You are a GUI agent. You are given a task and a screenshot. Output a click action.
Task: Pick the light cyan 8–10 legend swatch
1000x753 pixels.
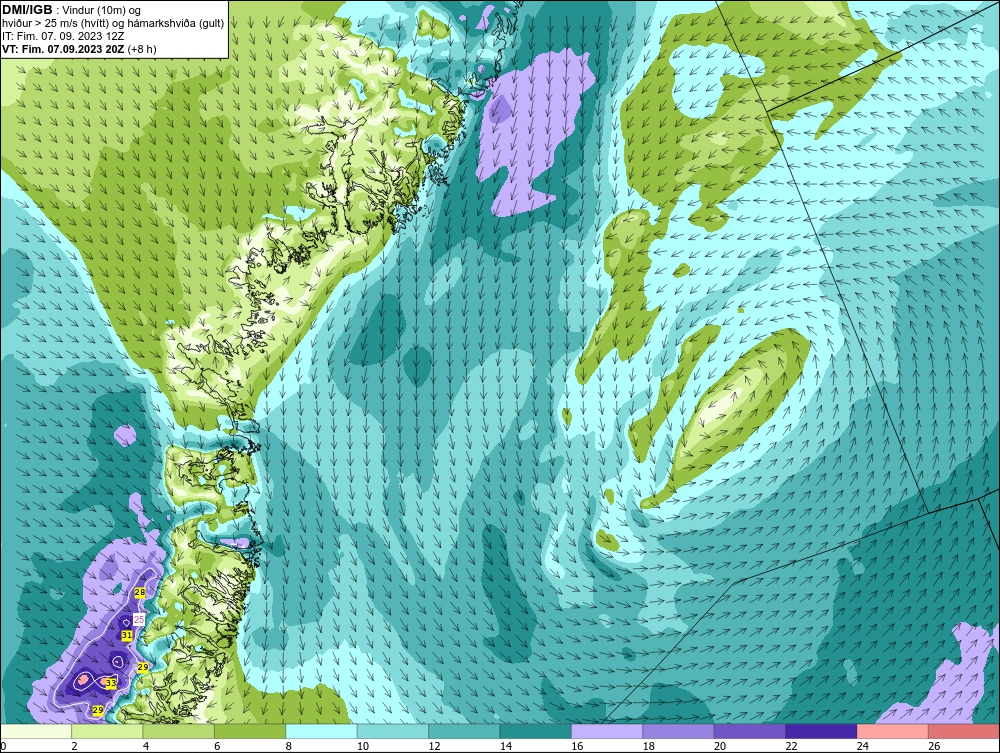pos(321,731)
